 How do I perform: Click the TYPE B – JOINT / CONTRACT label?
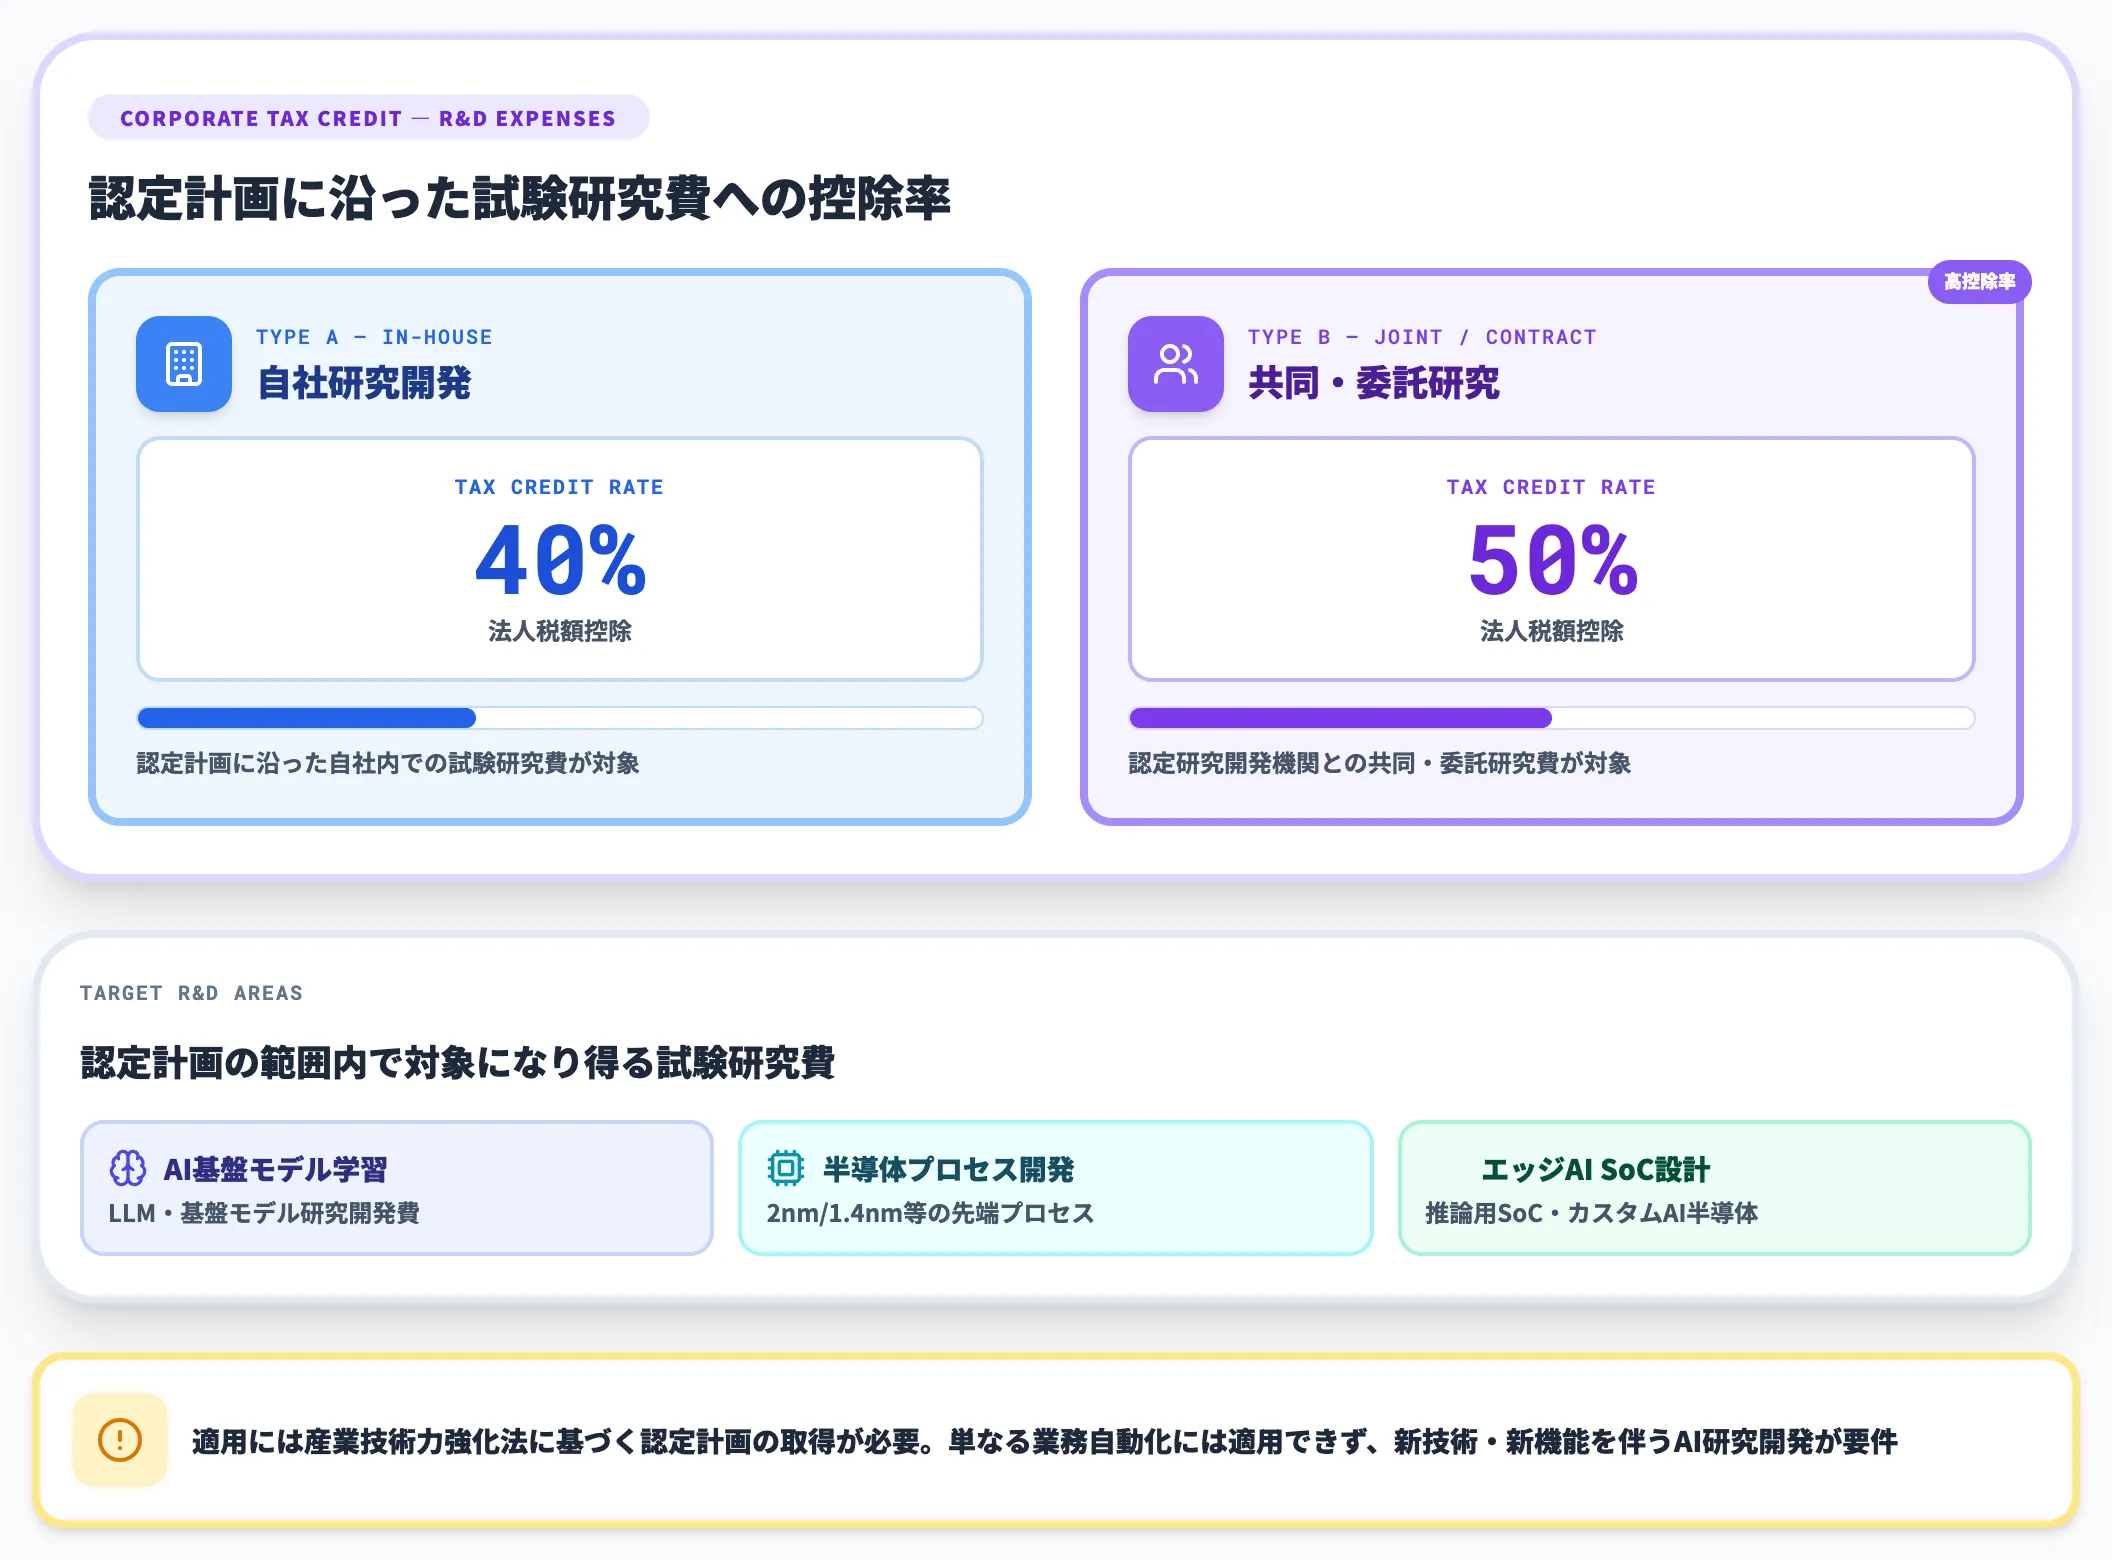pos(1422,337)
